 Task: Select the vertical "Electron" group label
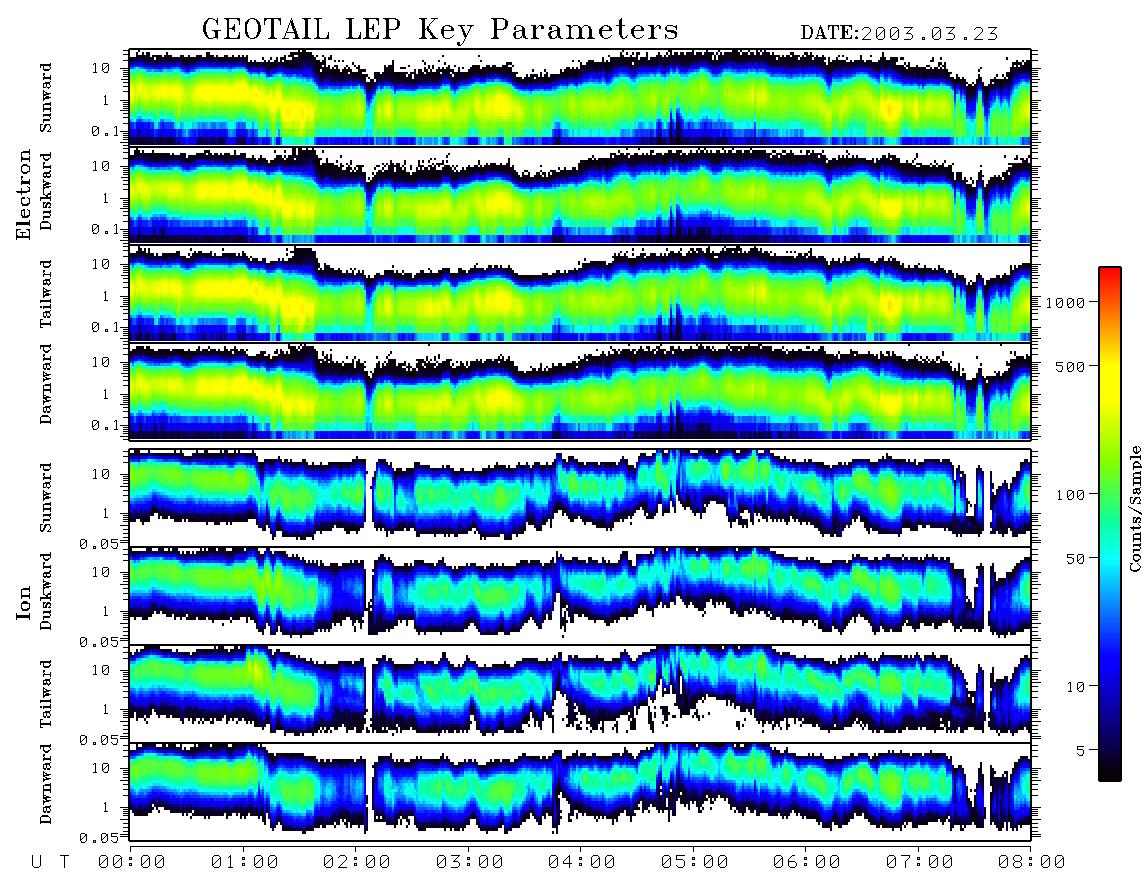[24, 194]
